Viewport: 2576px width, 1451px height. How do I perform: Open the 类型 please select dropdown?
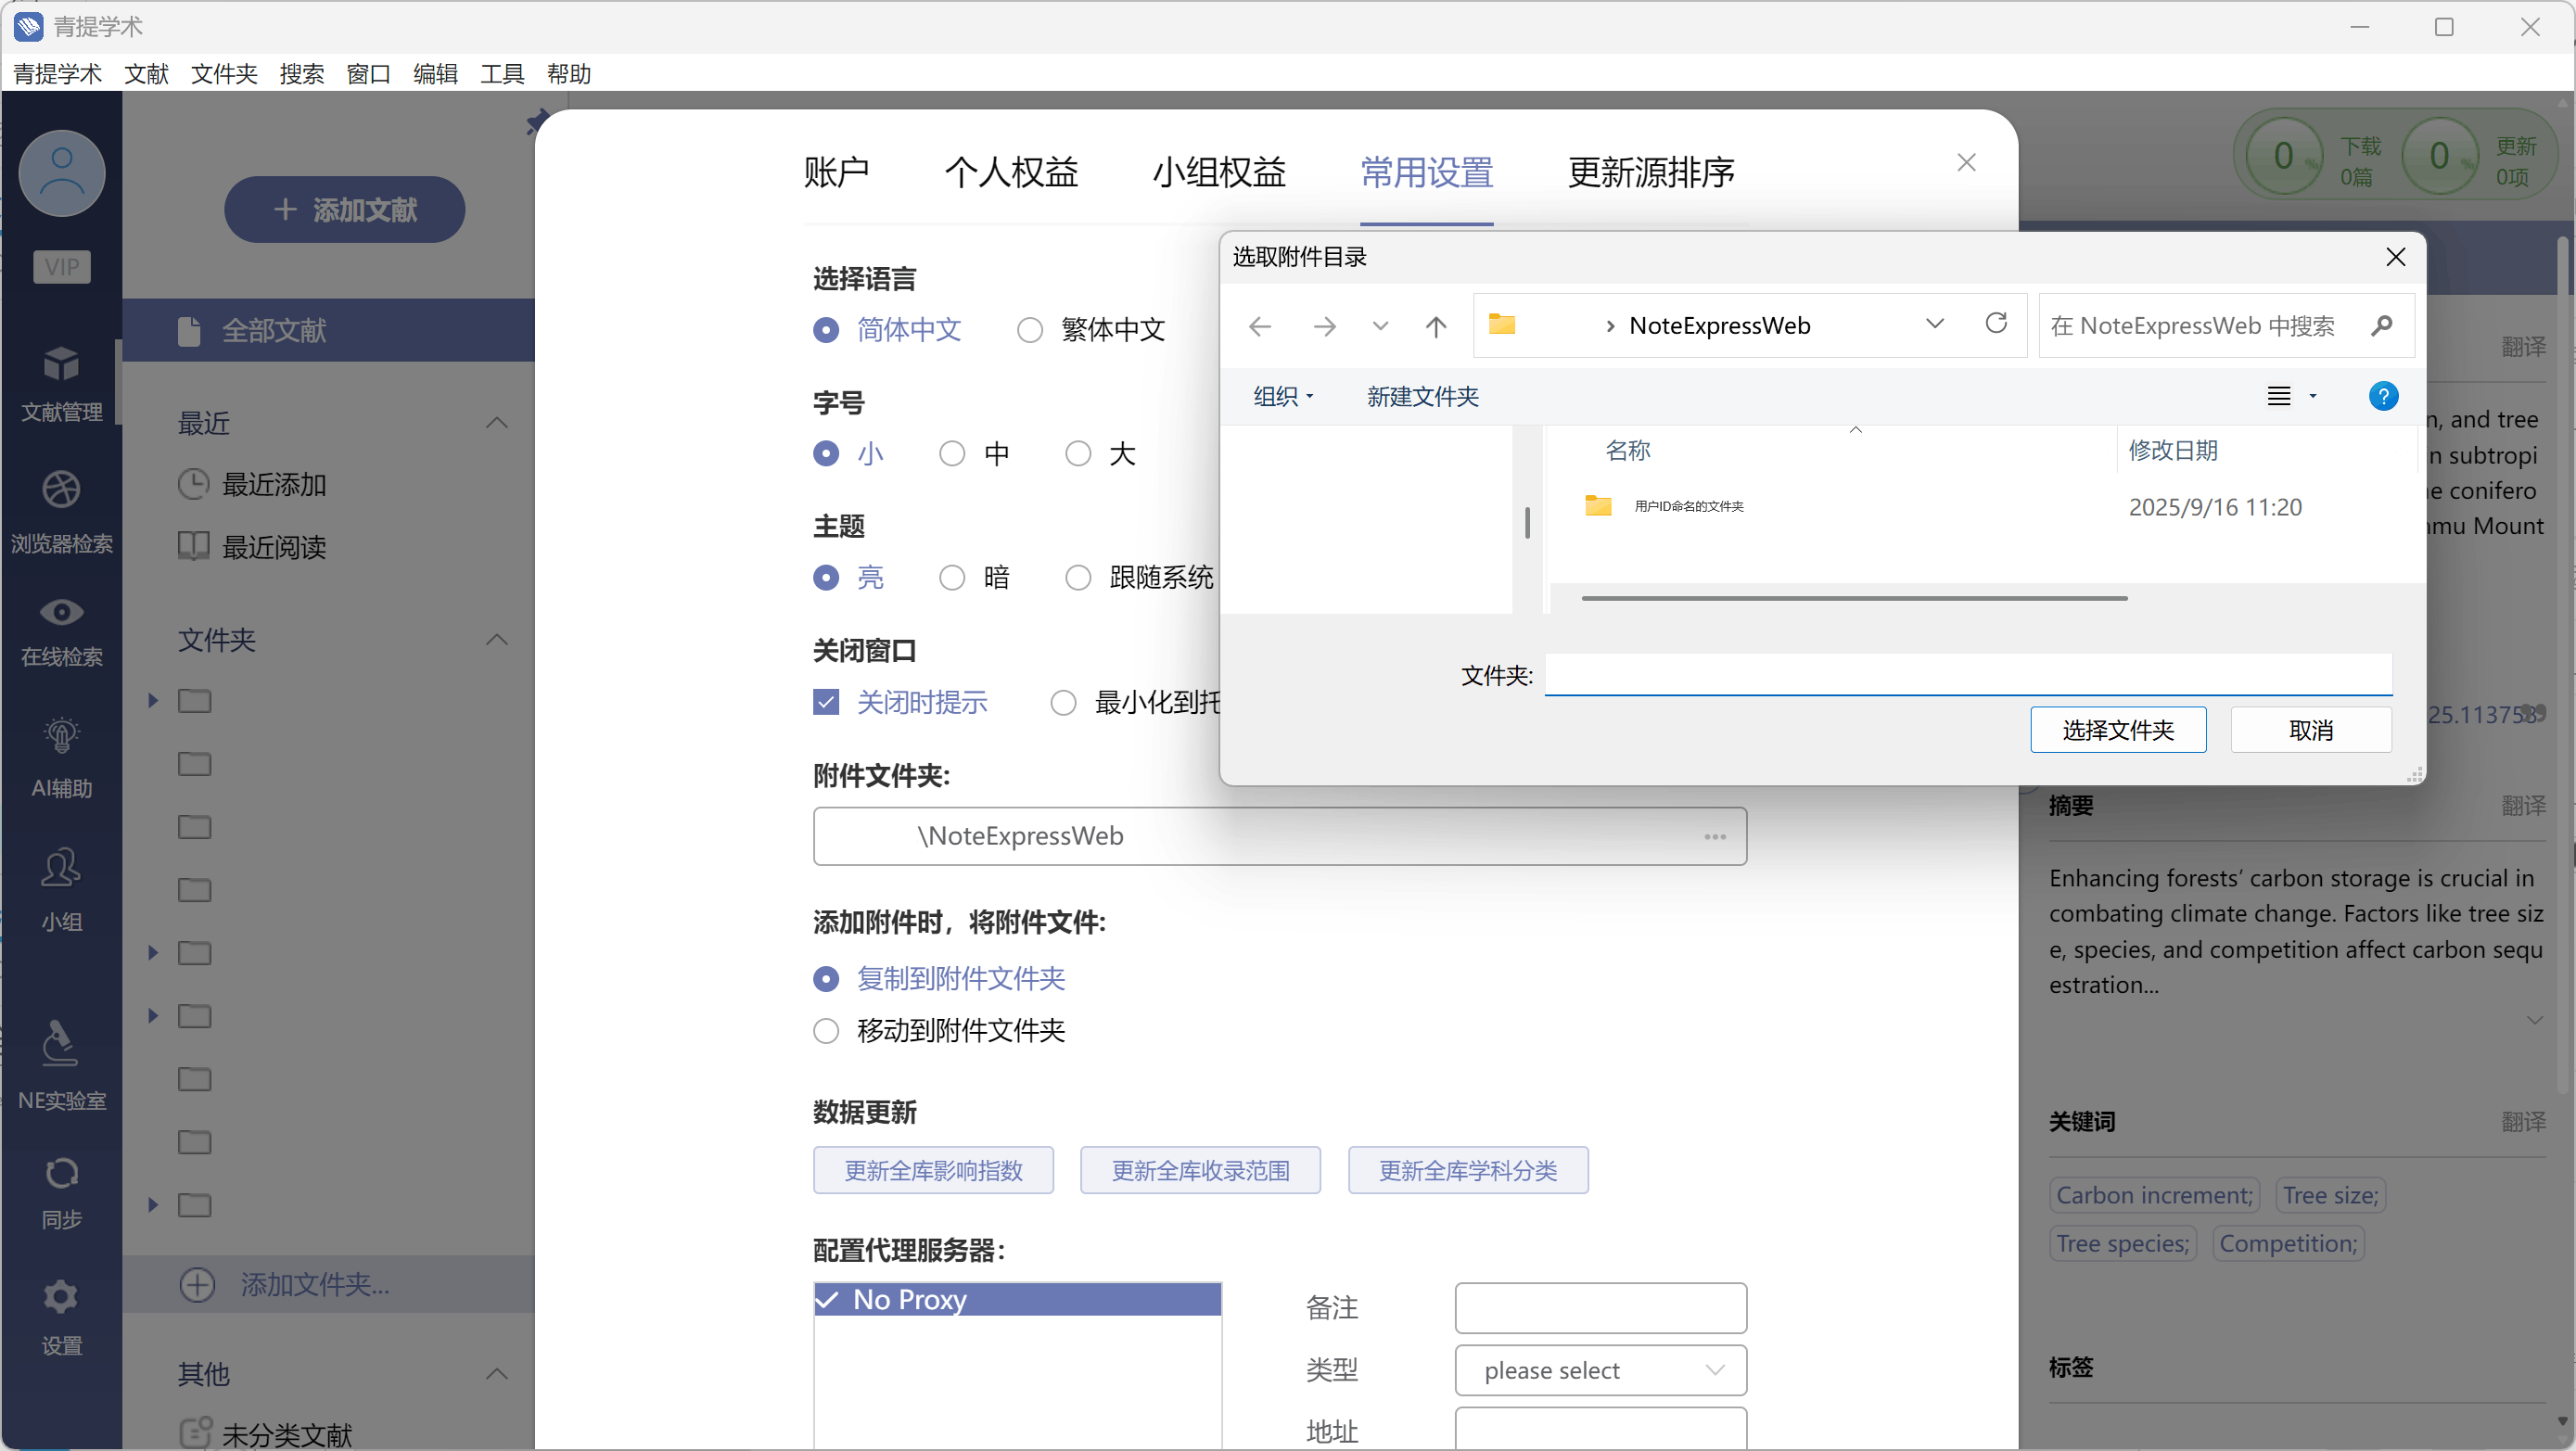[1600, 1370]
